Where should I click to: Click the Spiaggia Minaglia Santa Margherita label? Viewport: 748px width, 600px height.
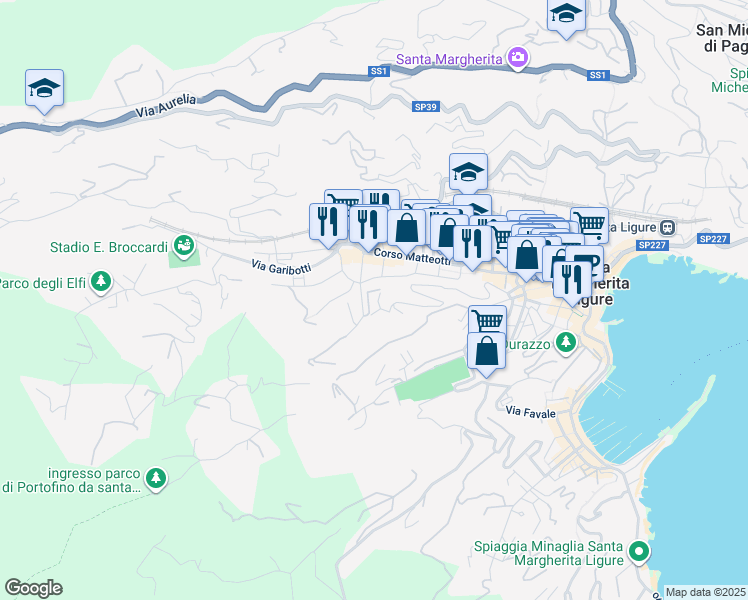pos(549,552)
